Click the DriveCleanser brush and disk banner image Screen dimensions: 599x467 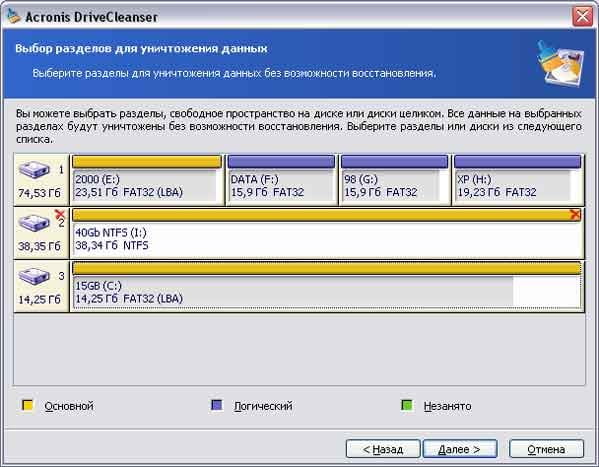[x=560, y=63]
